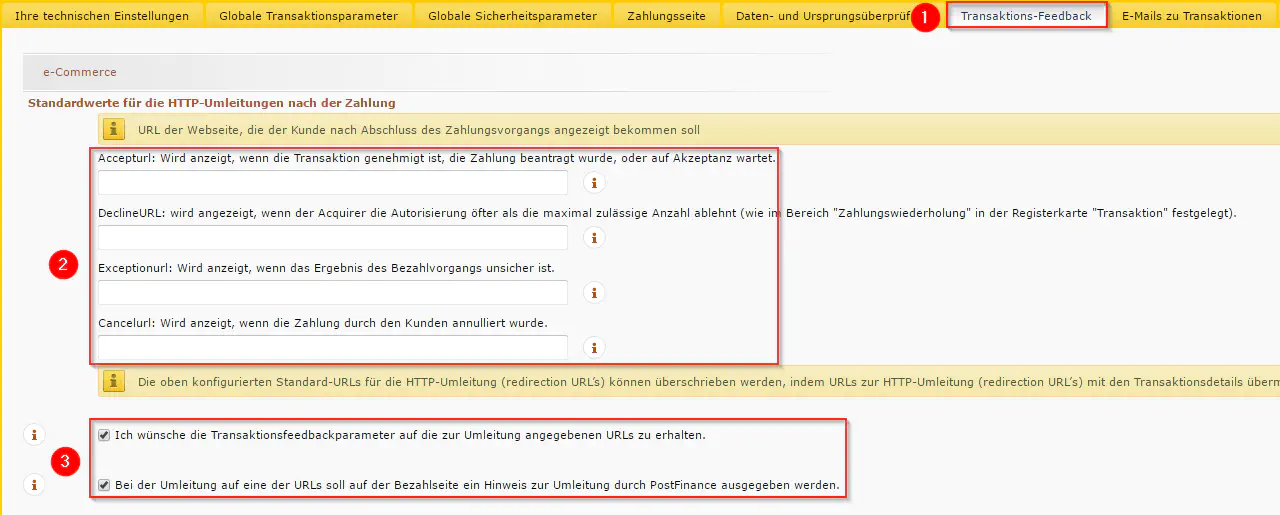The image size is (1280, 515).
Task: Toggle the PostFinance Umleitung Hinweis checkbox
Action: 104,486
